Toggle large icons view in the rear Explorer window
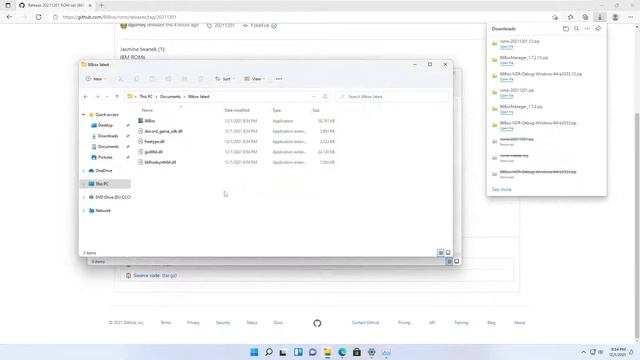Viewport: 640px width, 360px height. [x=456, y=262]
